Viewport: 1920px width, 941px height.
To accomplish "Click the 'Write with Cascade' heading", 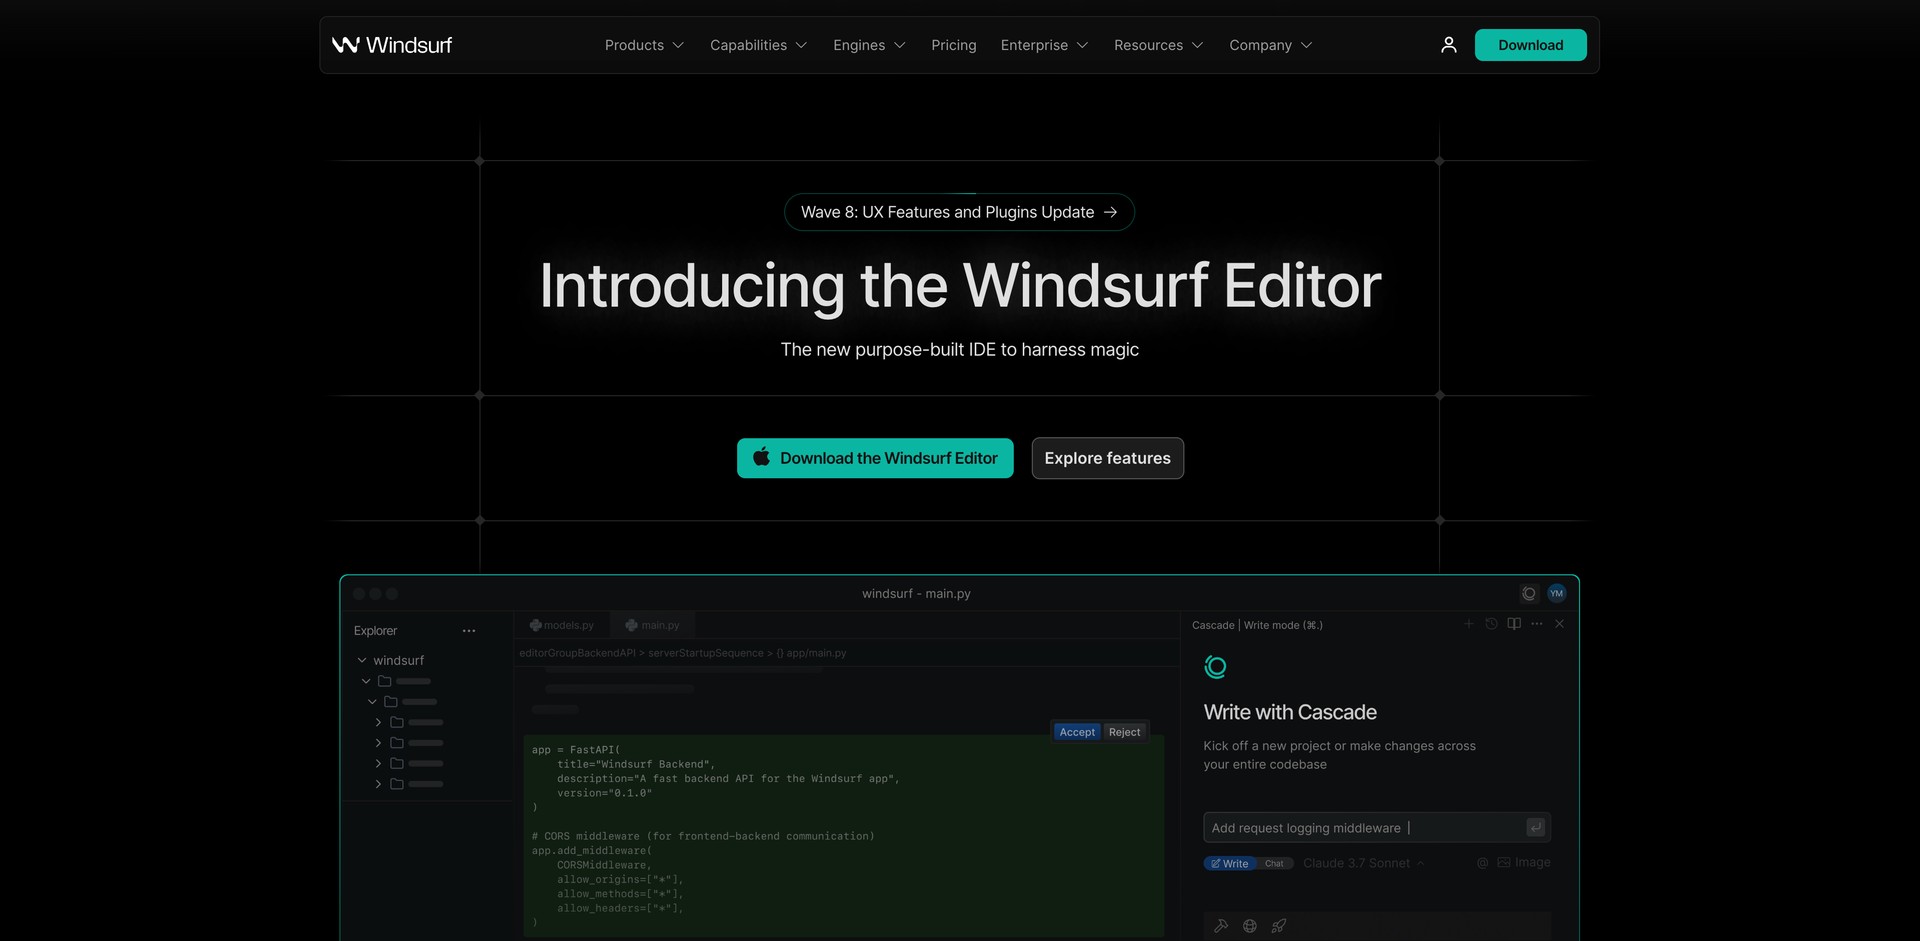I will 1290,712.
